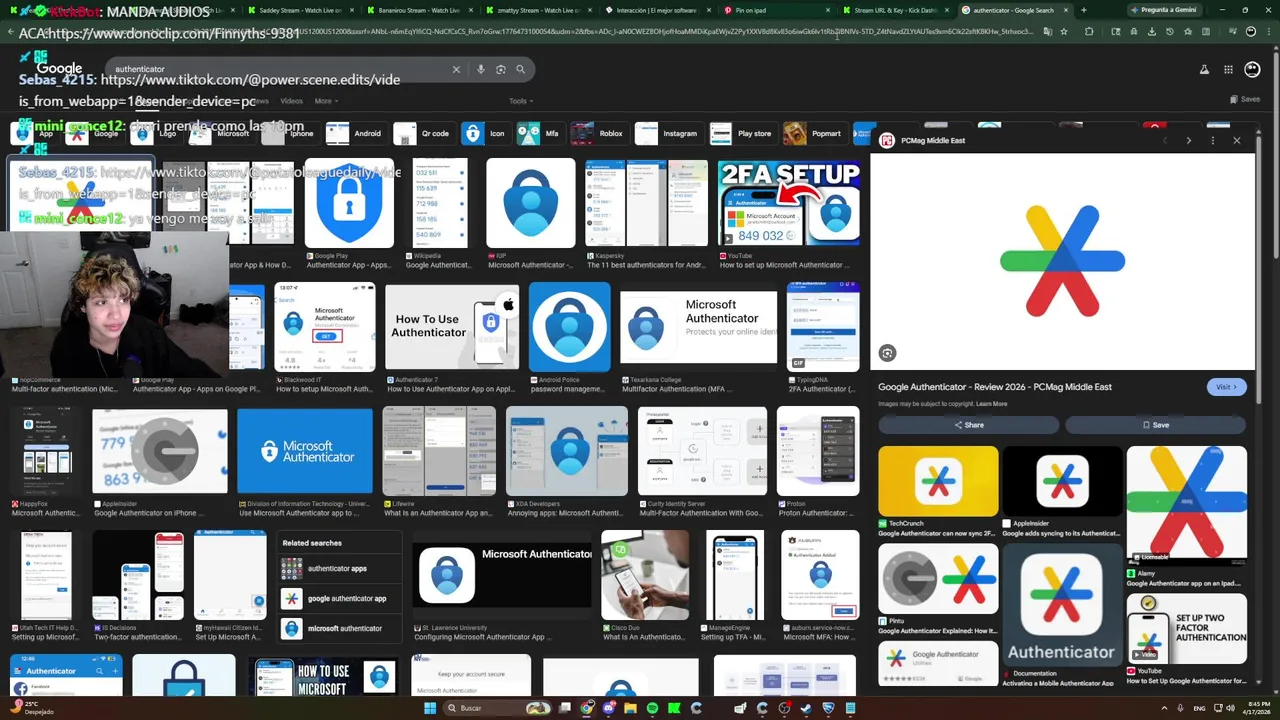Open the blue Microsoft Authenticator banner thumbnail
Screen dimensions: 1280x720
[305, 451]
